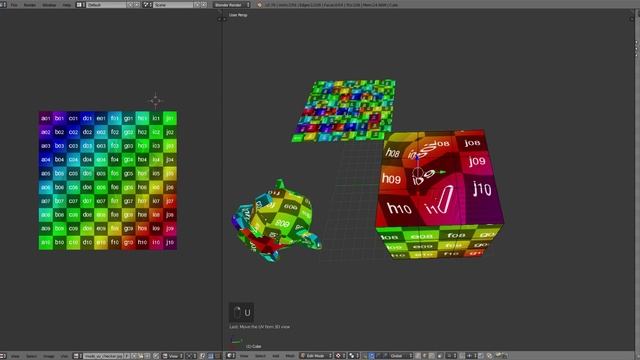
Task: Toggle pin image in UV editor
Action: pos(156,356)
